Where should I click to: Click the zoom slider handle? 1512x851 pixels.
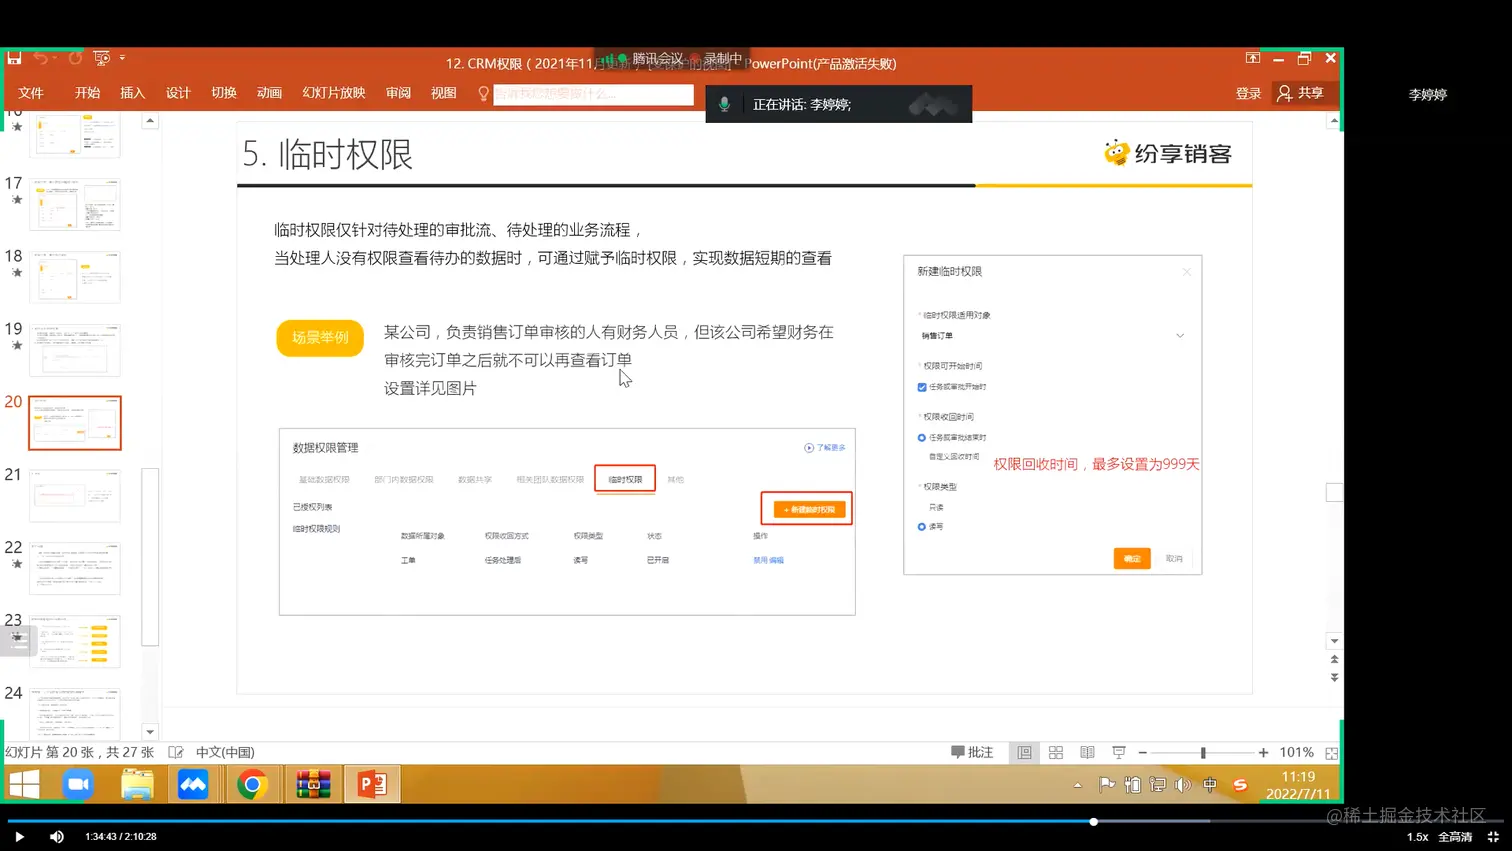(x=1203, y=752)
